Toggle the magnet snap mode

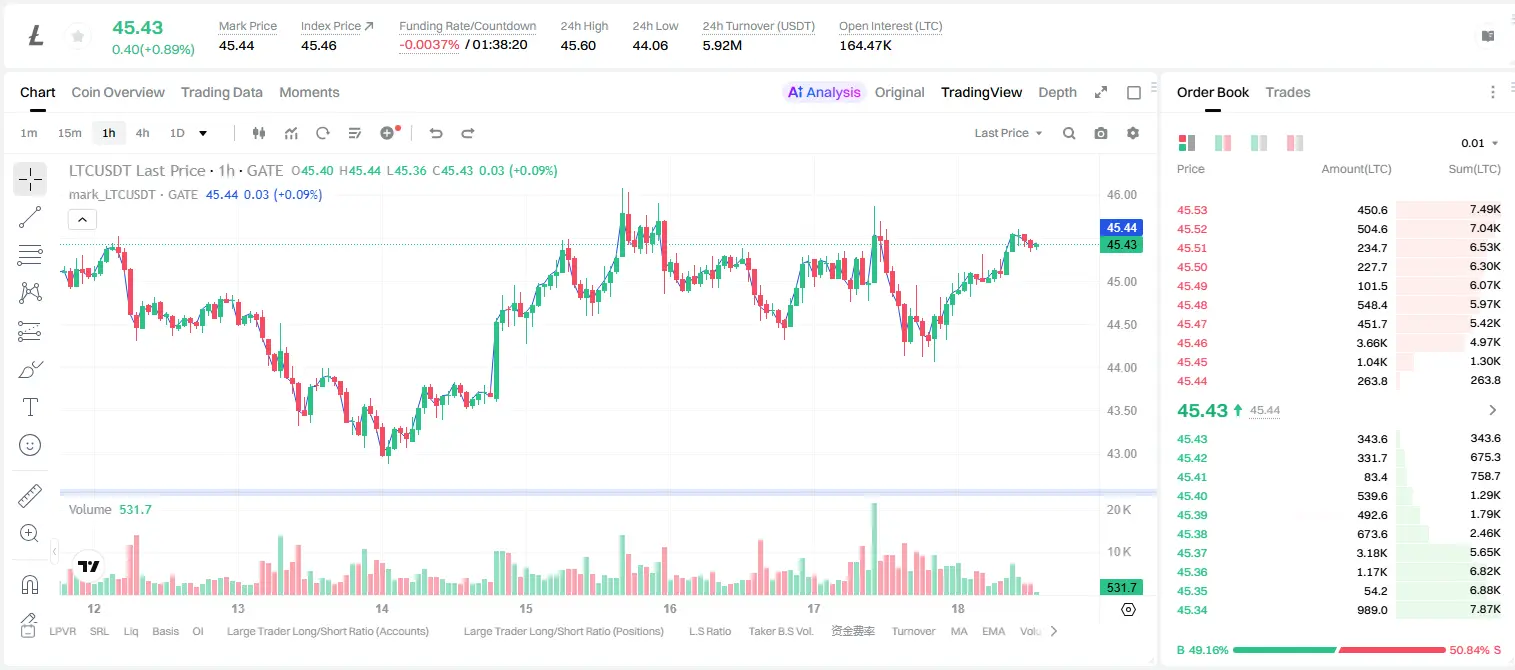[x=30, y=584]
